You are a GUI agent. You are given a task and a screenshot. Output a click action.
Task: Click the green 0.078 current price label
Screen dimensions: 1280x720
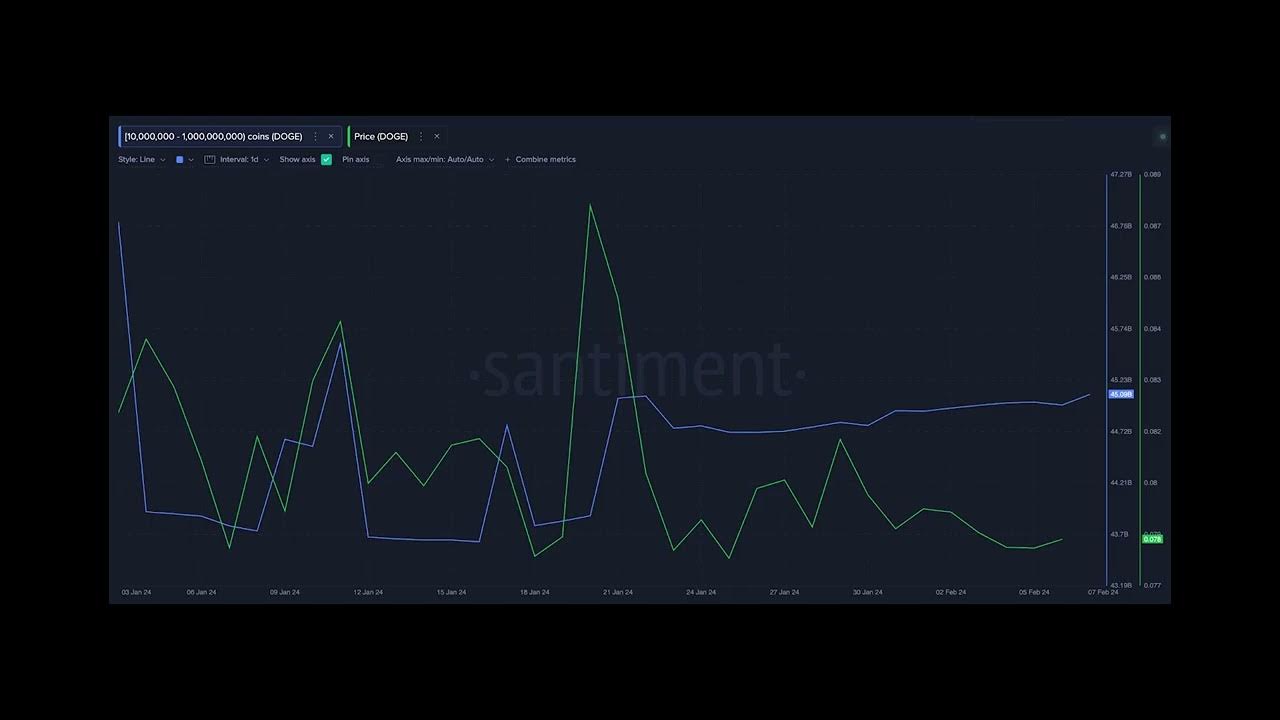click(x=1152, y=539)
